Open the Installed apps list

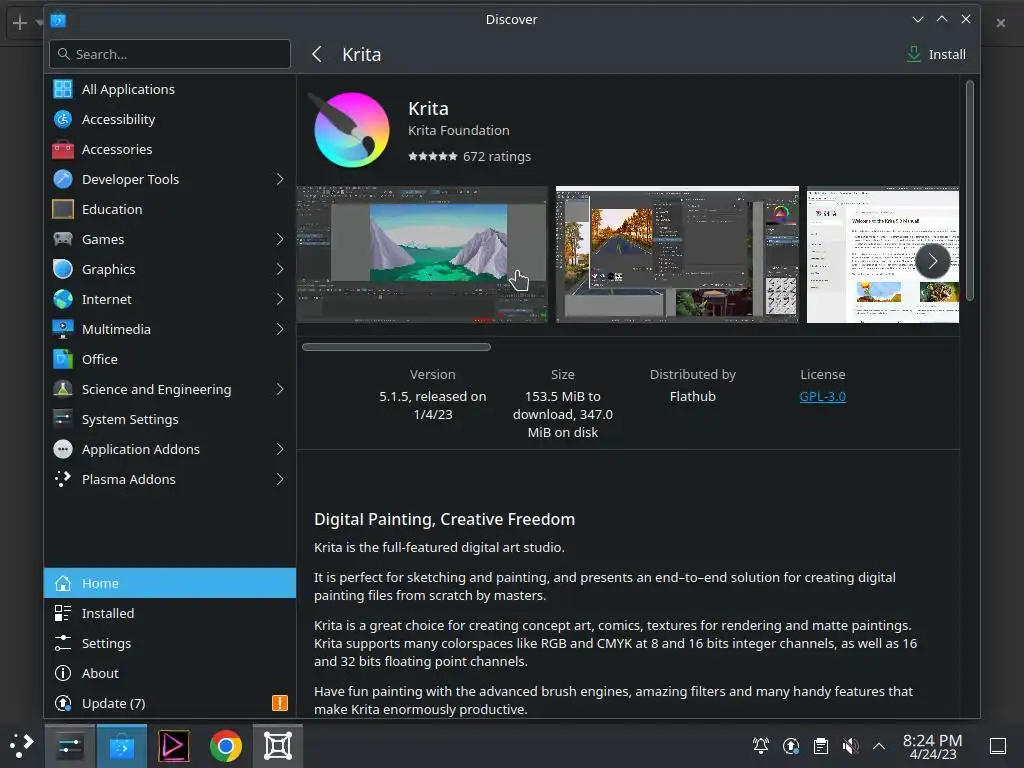(170, 613)
